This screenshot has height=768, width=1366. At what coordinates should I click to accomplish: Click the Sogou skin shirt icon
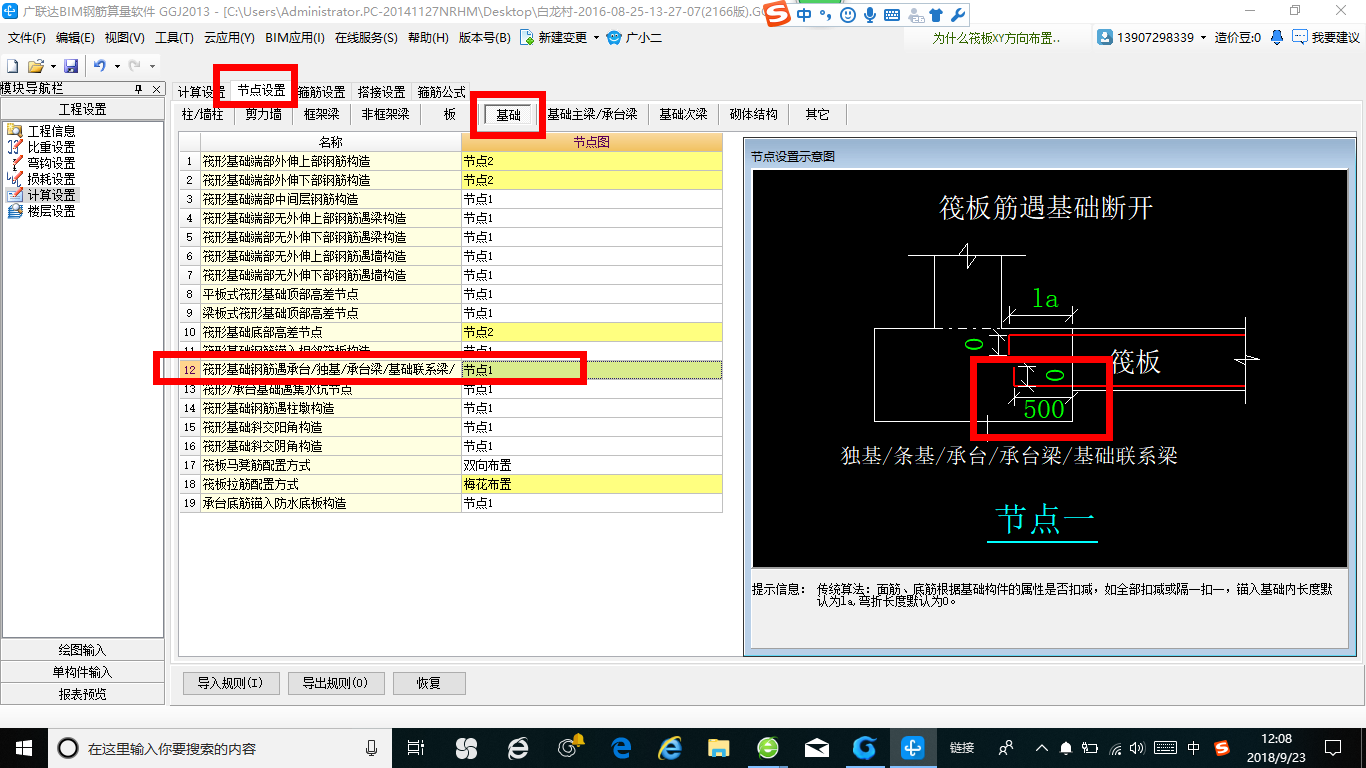click(935, 15)
